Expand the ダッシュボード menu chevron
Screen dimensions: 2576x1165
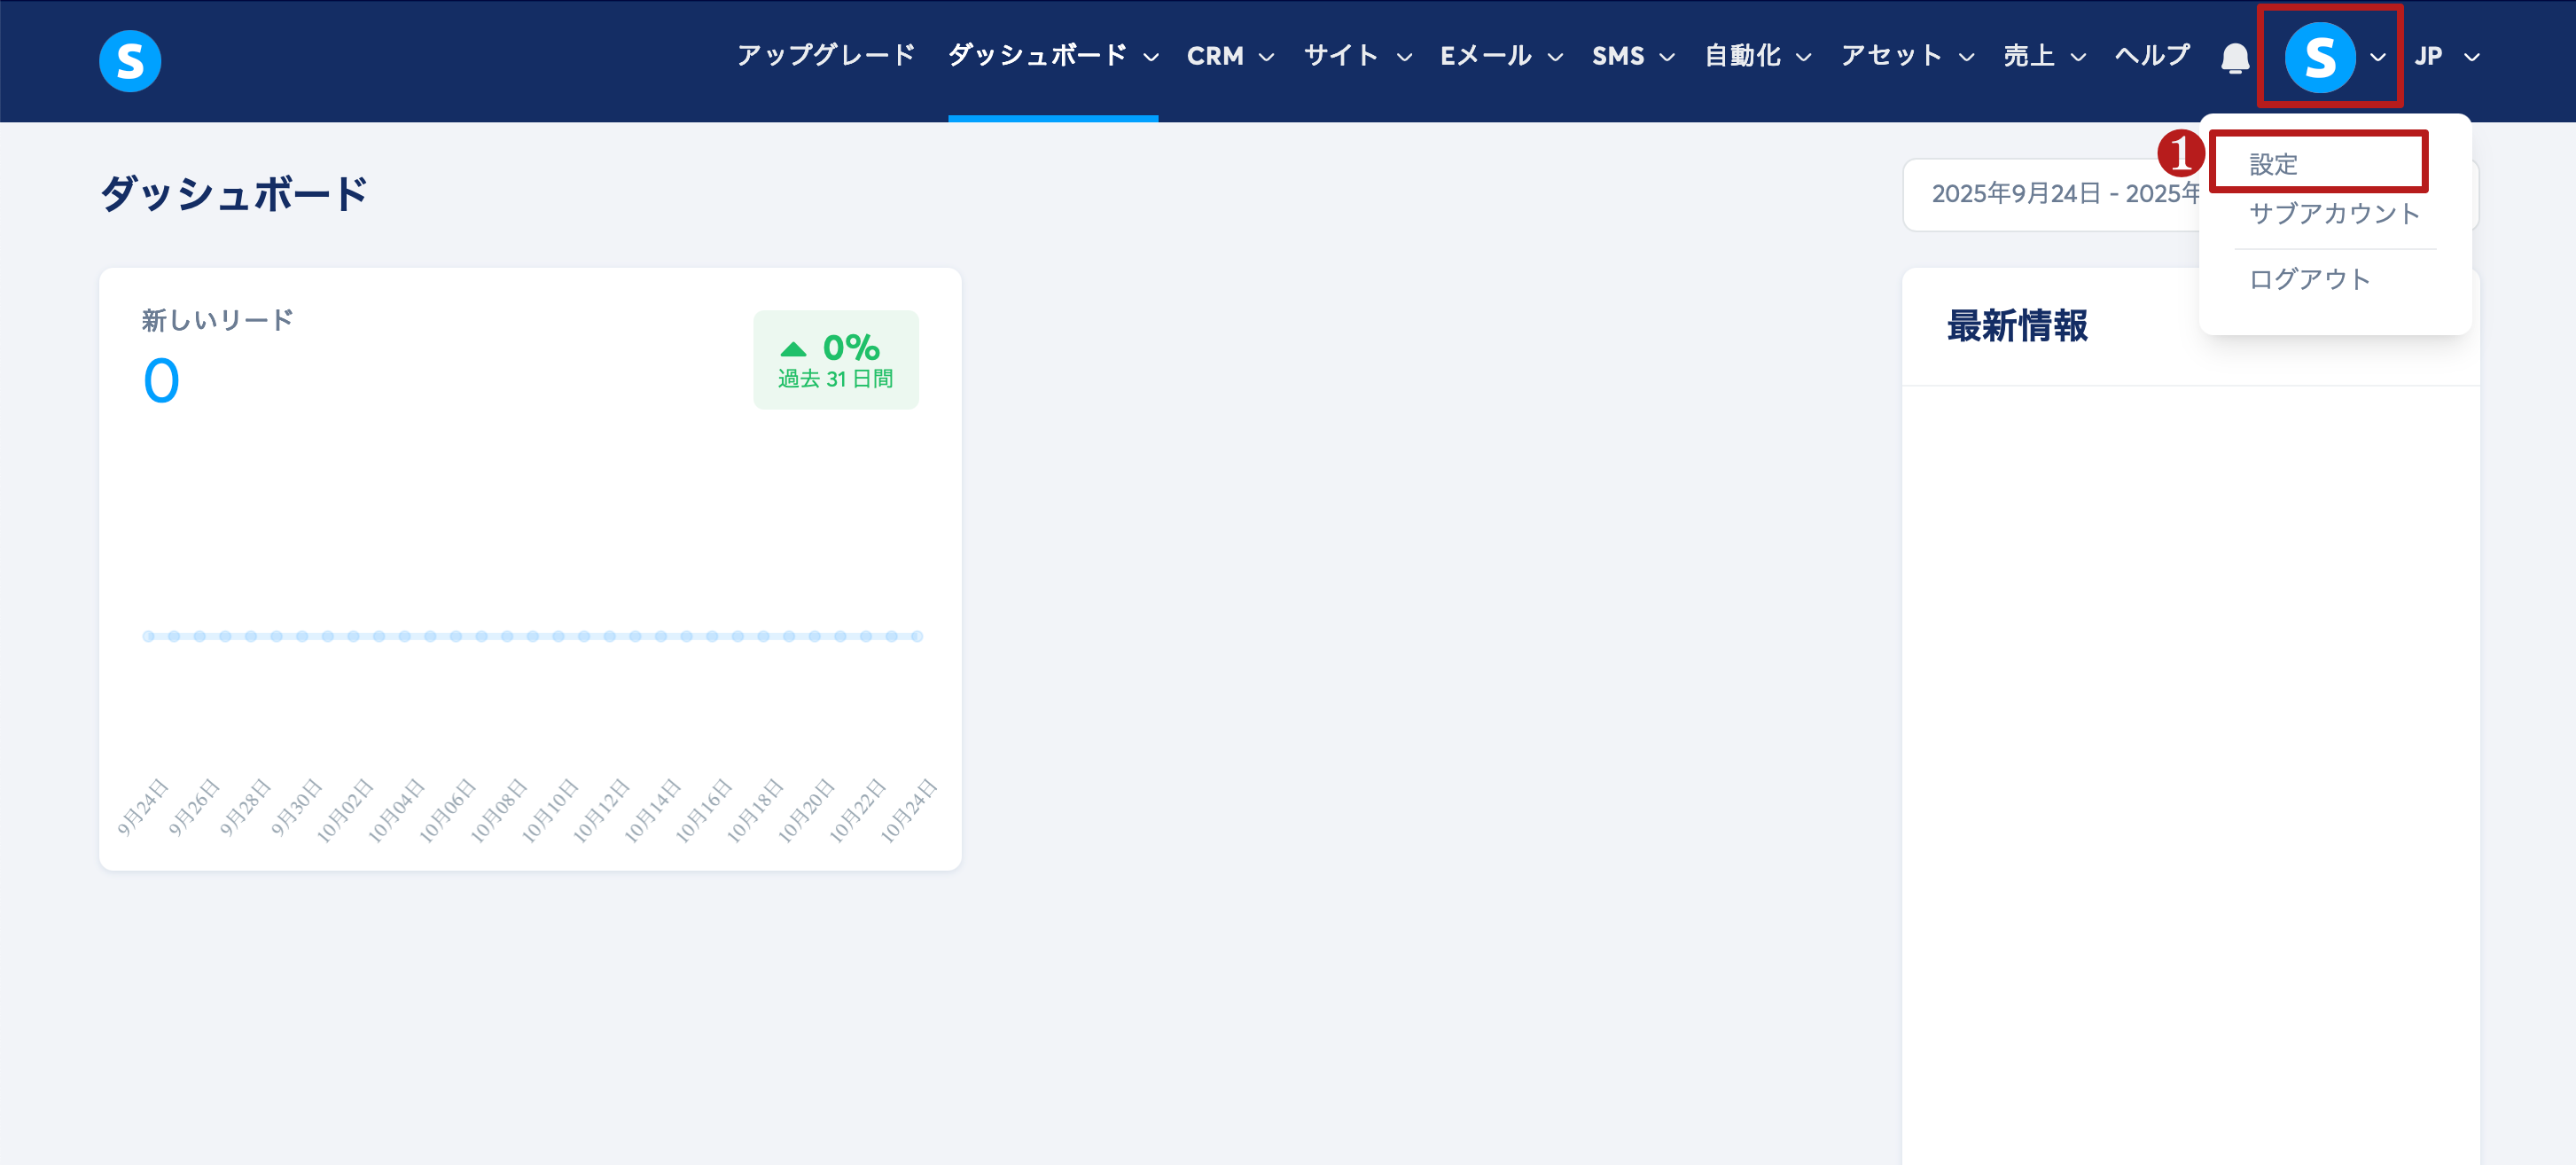pyautogui.click(x=1151, y=58)
